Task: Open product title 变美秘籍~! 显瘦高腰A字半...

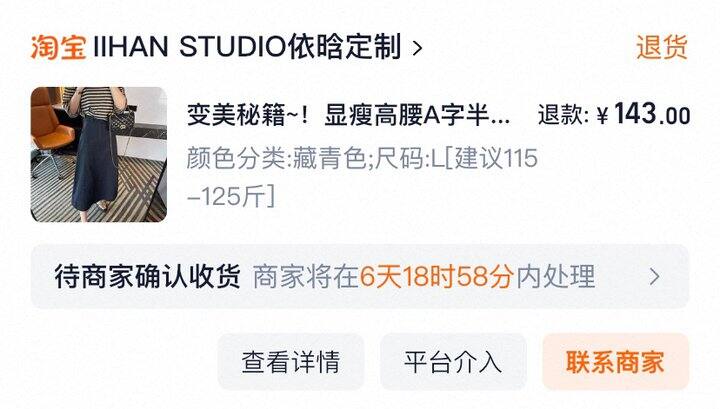Action: pos(348,115)
